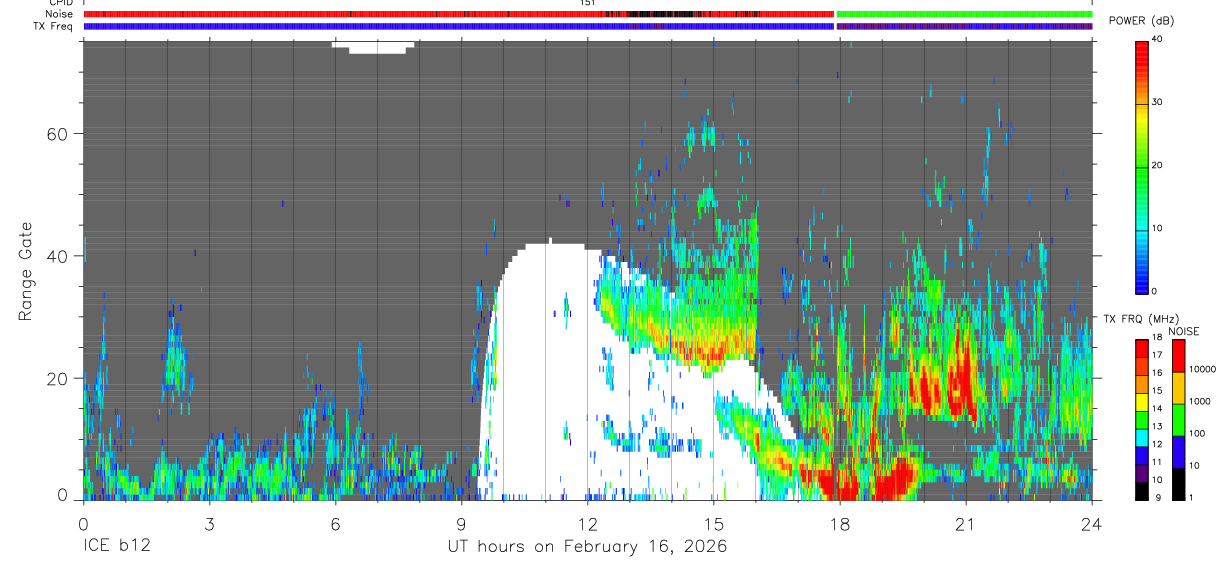Click the 24 tick on UT hours axis
The width and height of the screenshot is (1228, 567).
point(1091,524)
